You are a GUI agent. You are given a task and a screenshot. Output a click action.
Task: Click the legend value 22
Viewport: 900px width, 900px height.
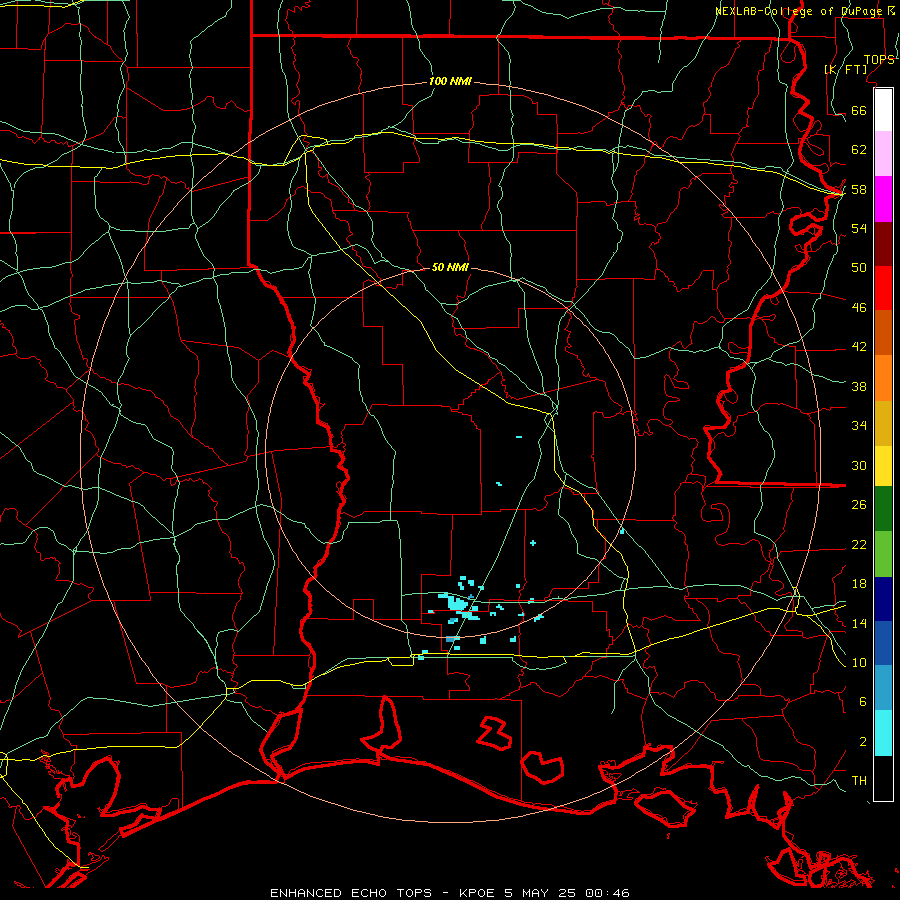click(859, 545)
